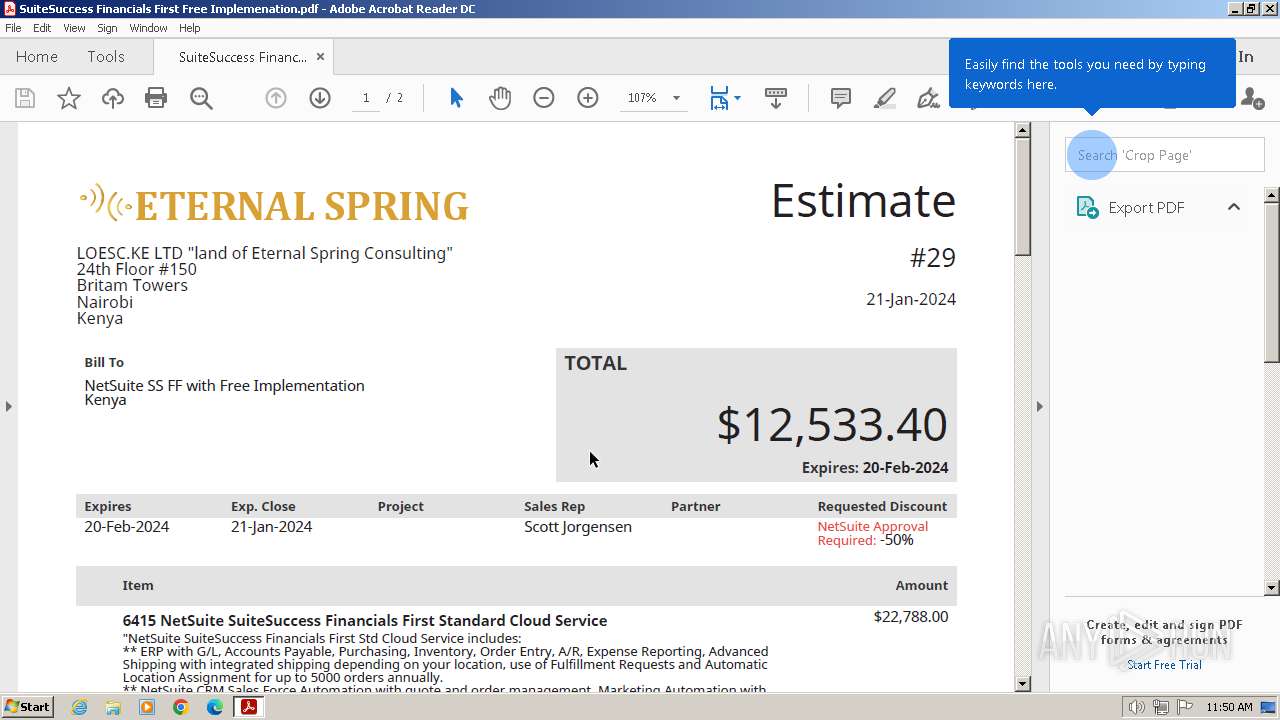1280x720 pixels.
Task: Open the fit page options dropdown
Action: (737, 98)
